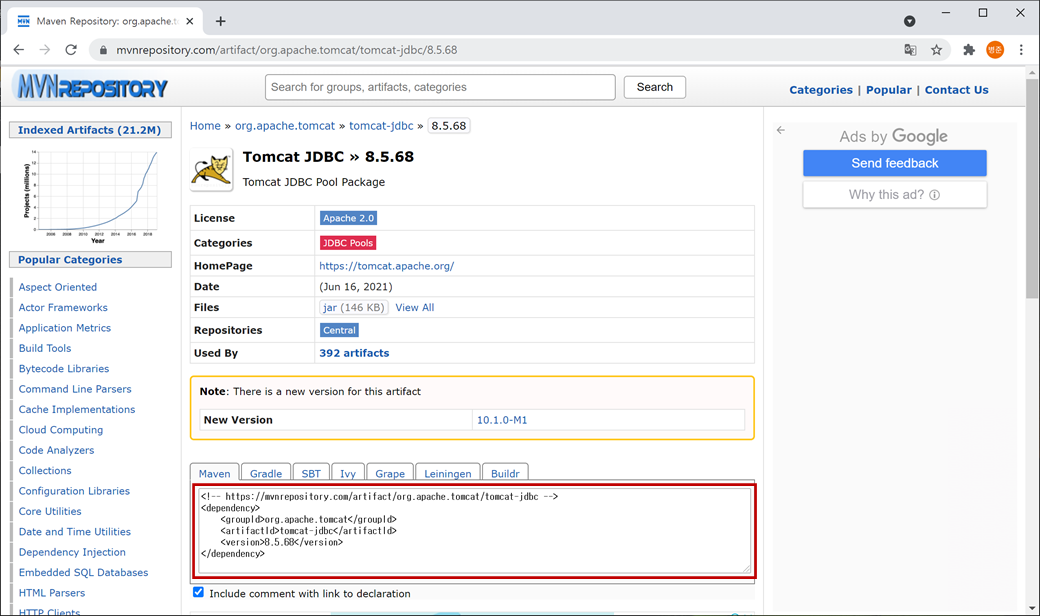Viewport: 1040px width, 616px height.
Task: Click View All files link
Action: 415,308
